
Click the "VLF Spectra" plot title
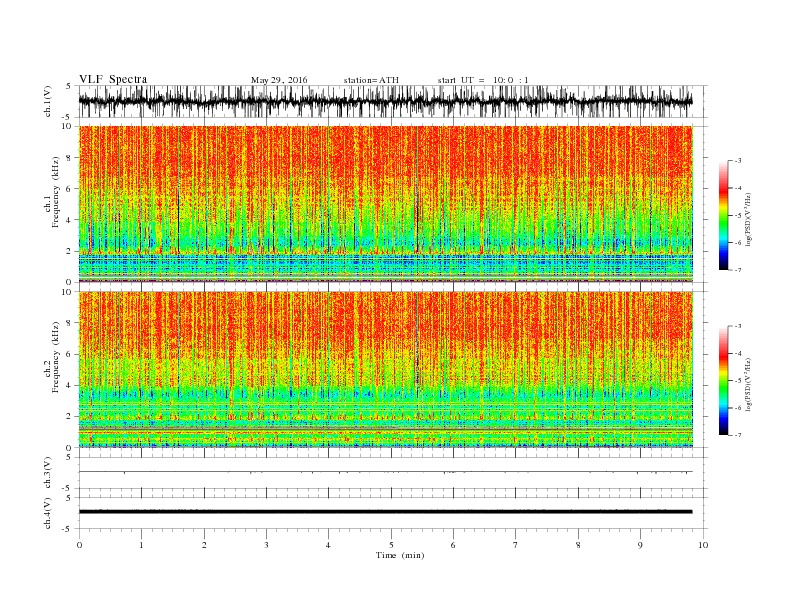click(113, 79)
